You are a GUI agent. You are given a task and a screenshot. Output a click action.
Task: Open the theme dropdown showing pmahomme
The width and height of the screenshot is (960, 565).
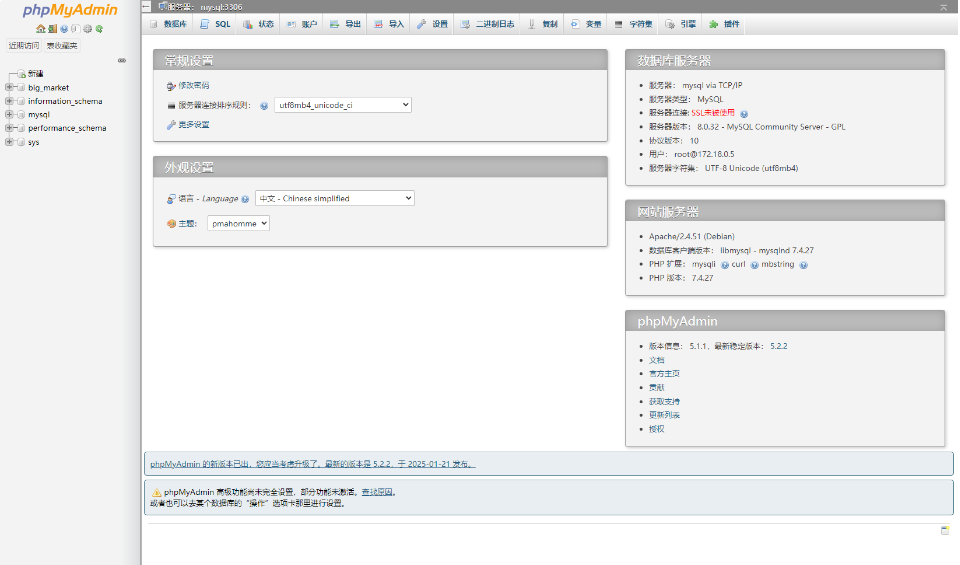[x=238, y=223]
